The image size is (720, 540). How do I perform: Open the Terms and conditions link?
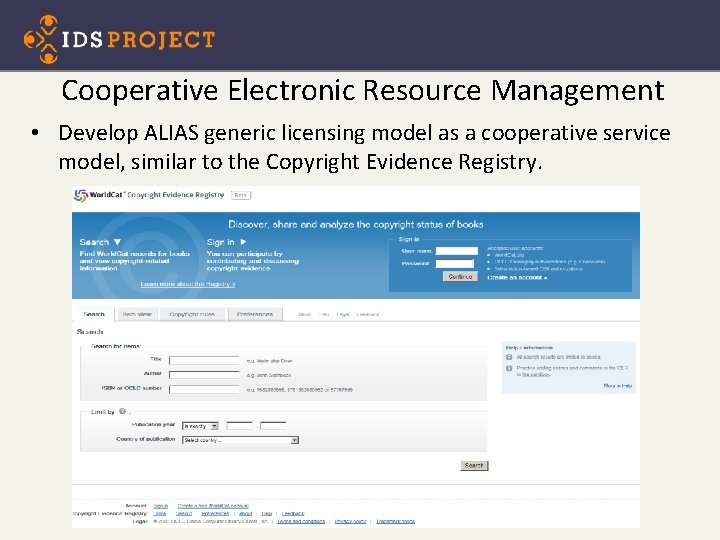click(301, 521)
